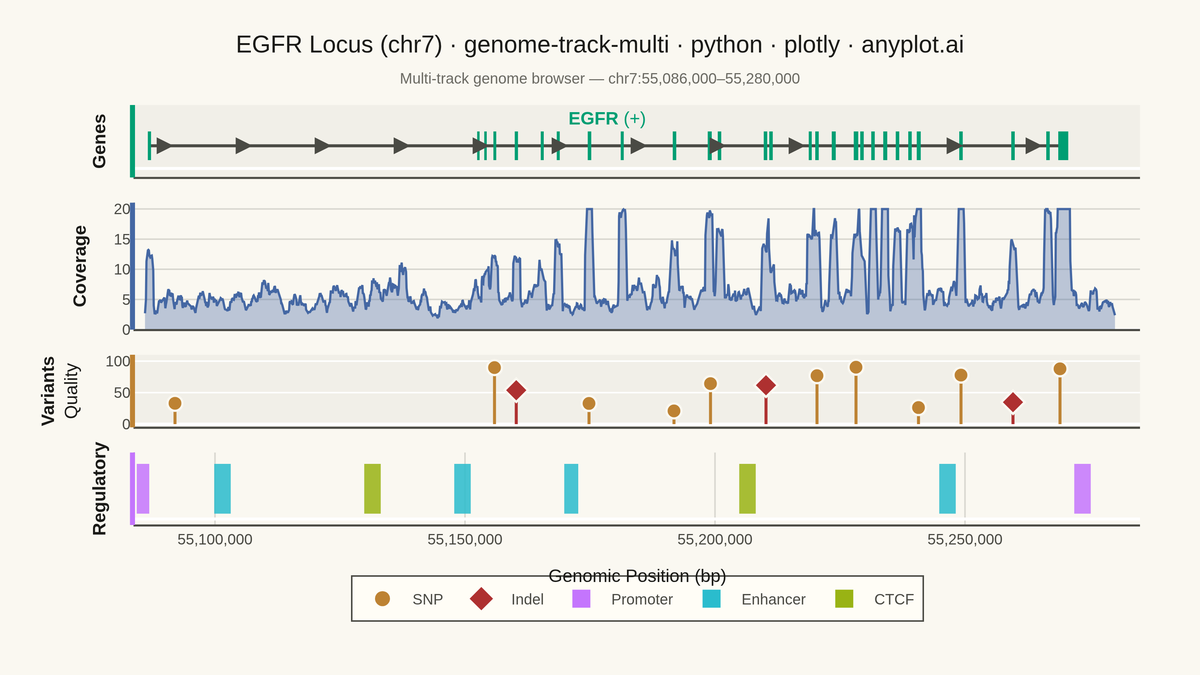Click the SNP circle marker in the legend

382,599
